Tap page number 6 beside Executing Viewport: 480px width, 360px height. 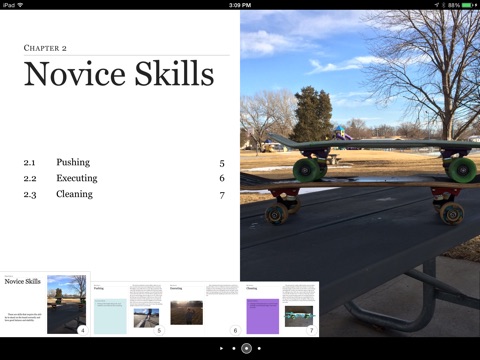pyautogui.click(x=222, y=178)
